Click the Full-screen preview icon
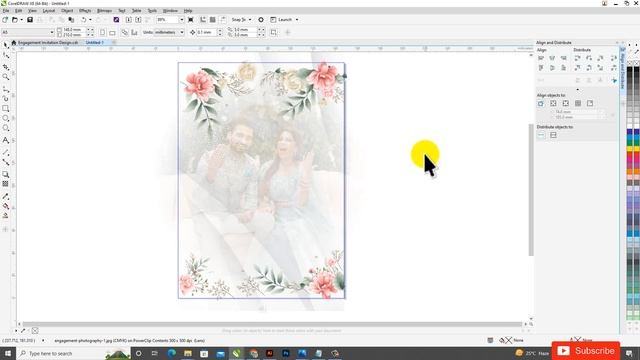This screenshot has width=640, height=360. click(x=191, y=20)
